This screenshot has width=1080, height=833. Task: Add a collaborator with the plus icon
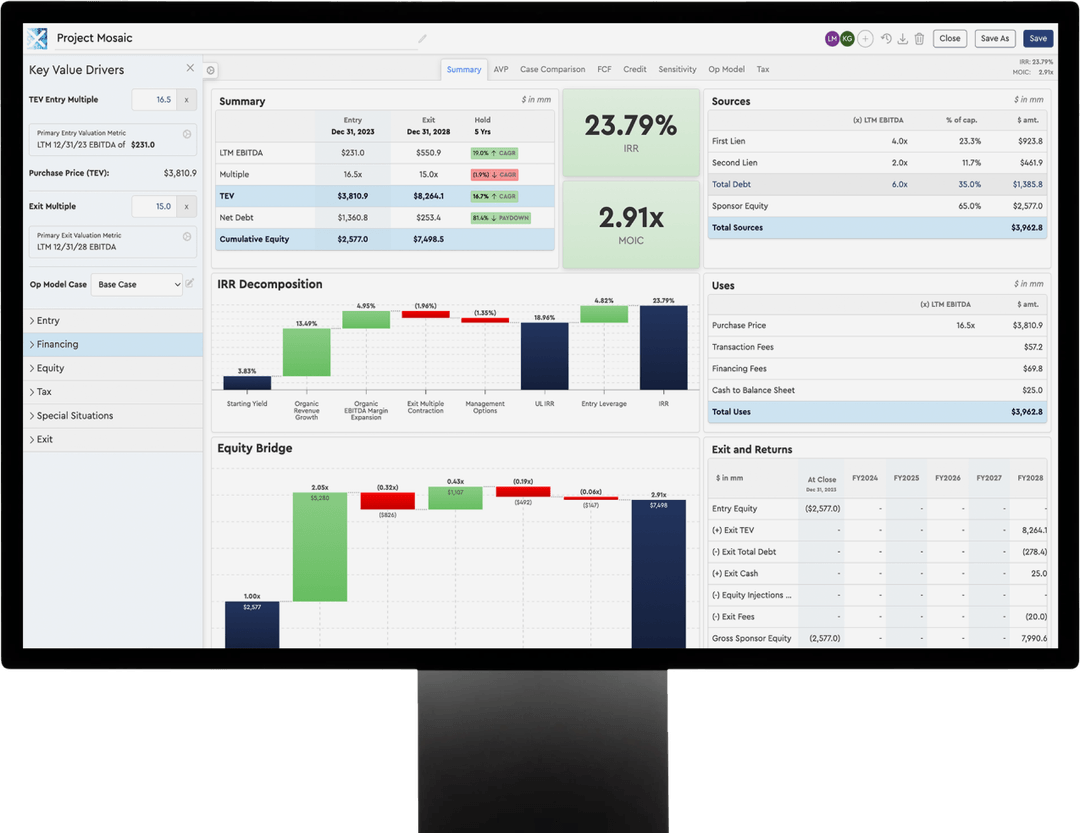pos(866,39)
